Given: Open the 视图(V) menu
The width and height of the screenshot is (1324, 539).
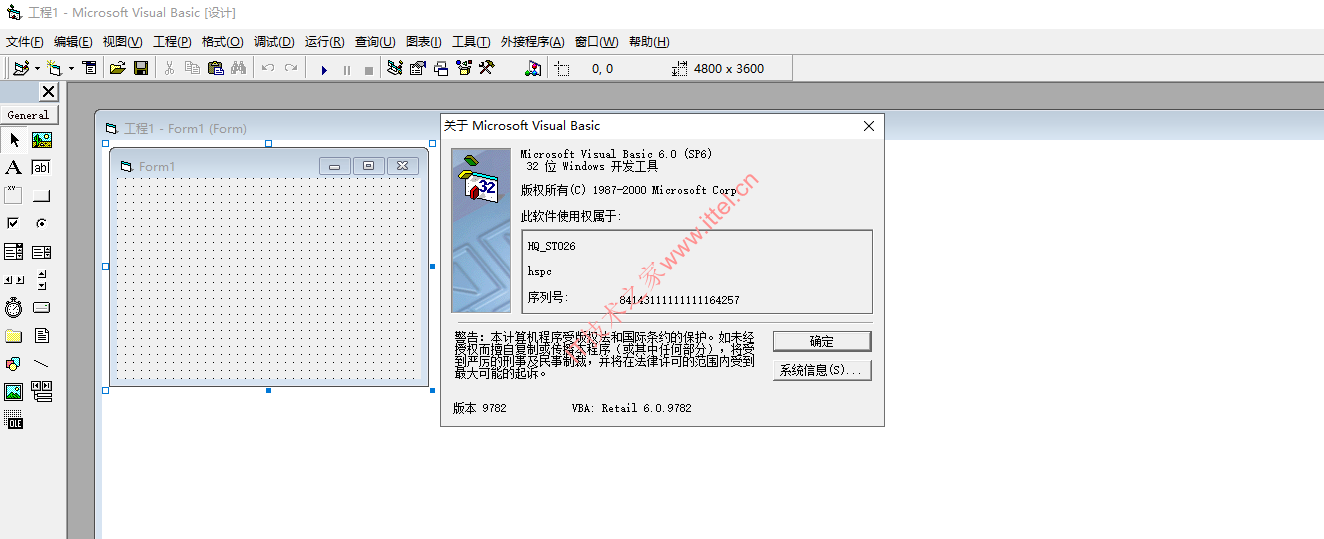Looking at the screenshot, I should [122, 42].
